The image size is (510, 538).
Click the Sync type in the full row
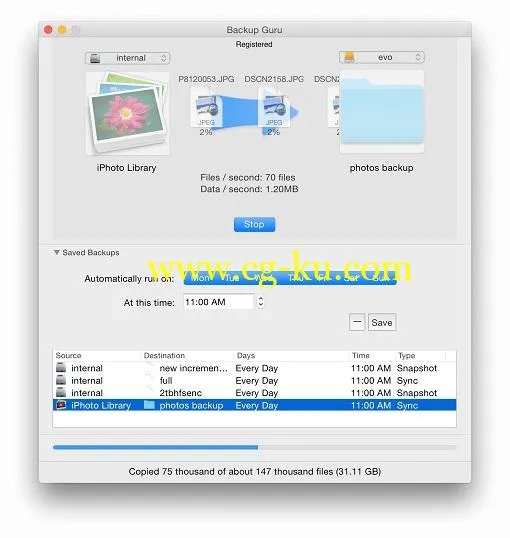pos(407,381)
